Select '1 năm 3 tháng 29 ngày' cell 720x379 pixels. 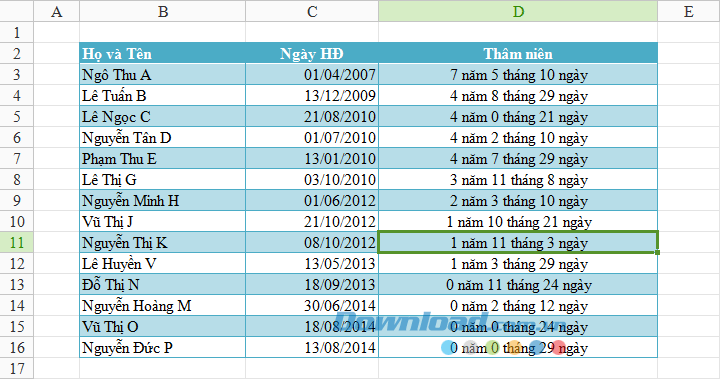click(518, 264)
